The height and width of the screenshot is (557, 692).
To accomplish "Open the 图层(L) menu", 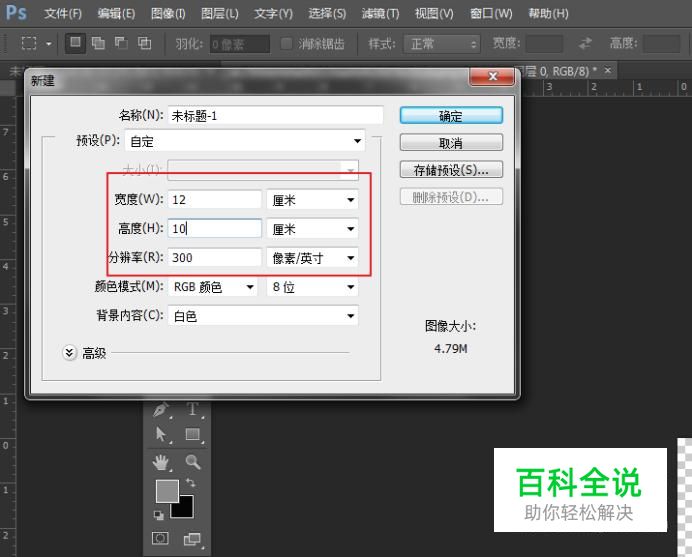I will click(x=219, y=14).
